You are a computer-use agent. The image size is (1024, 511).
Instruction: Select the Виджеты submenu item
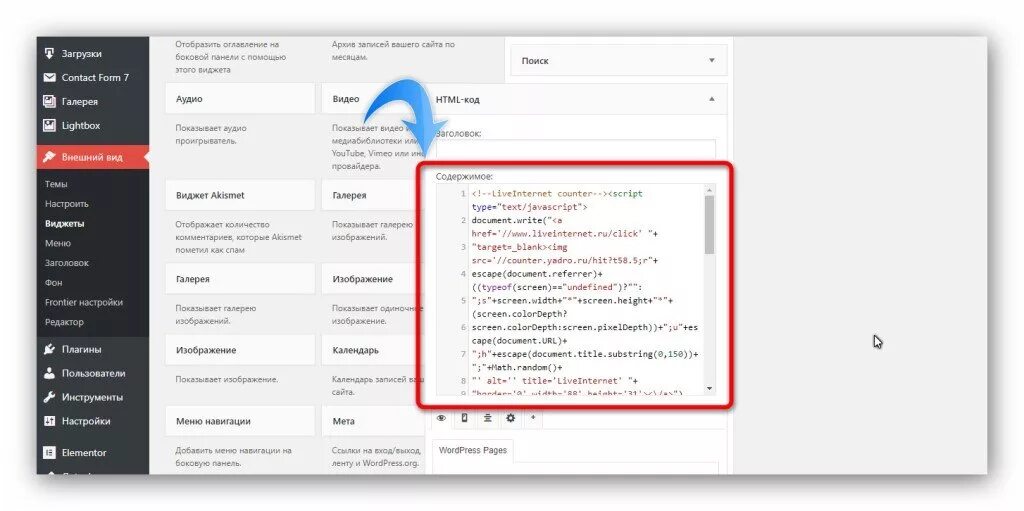[65, 223]
